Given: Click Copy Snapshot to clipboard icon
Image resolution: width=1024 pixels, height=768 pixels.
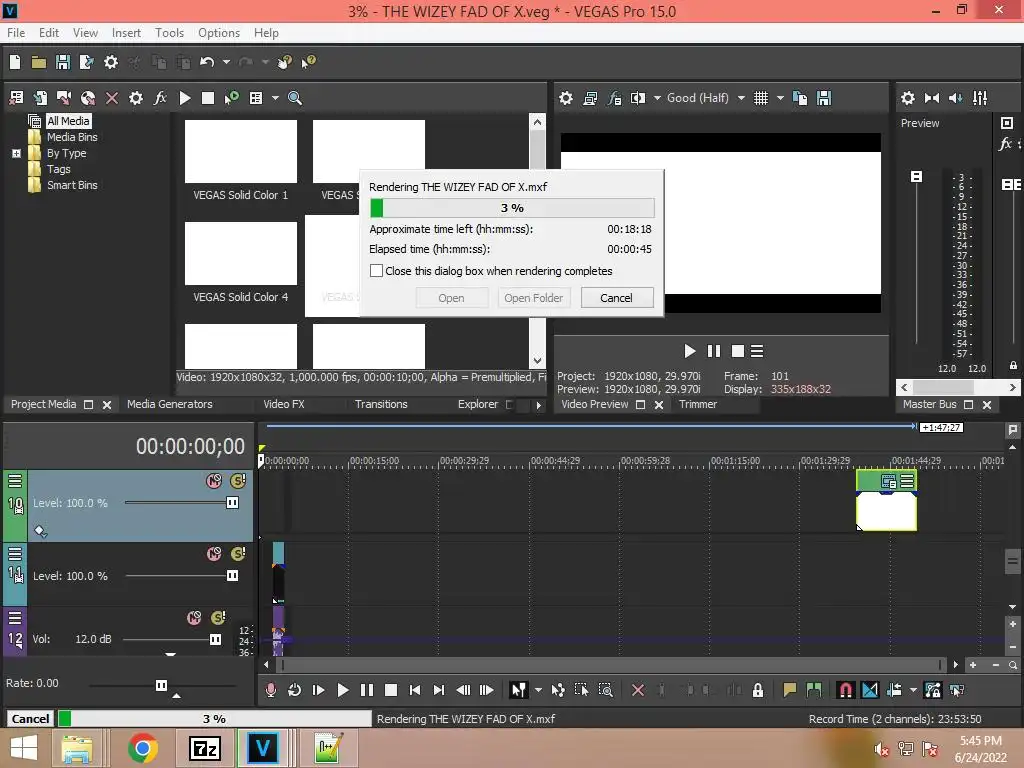Looking at the screenshot, I should (799, 98).
